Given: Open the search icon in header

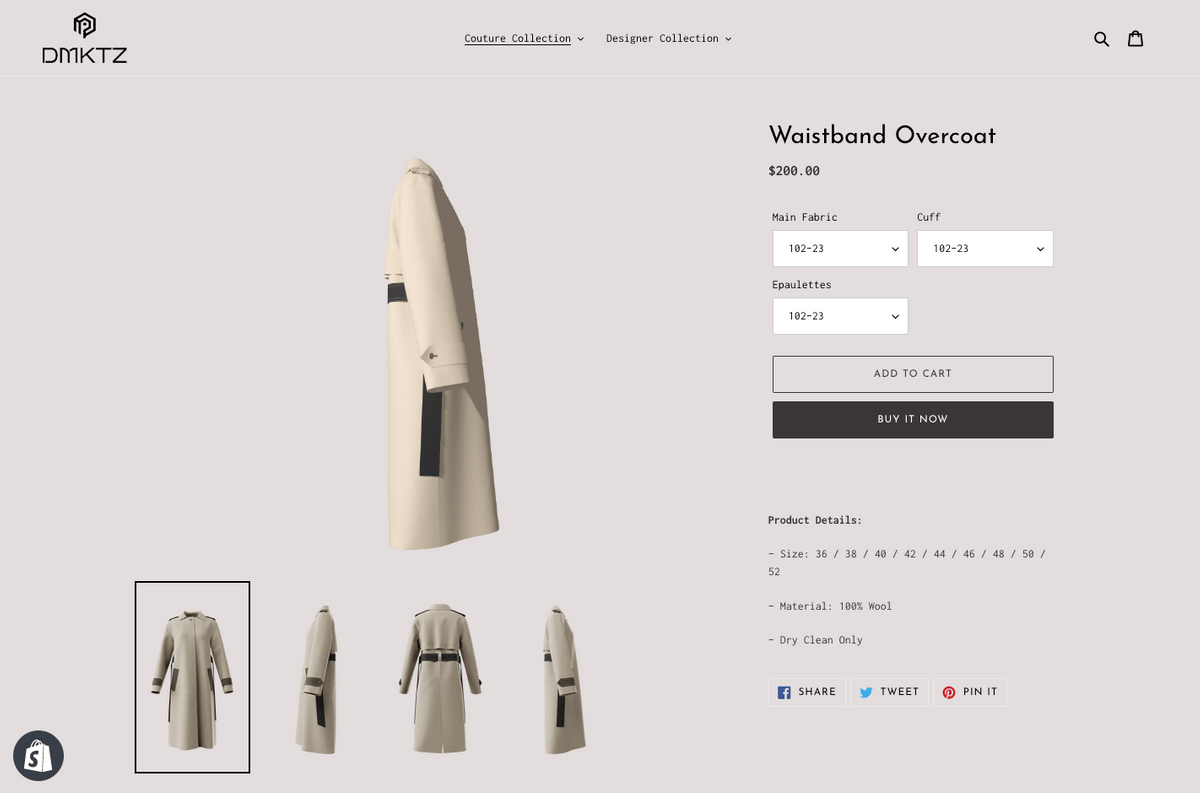Looking at the screenshot, I should coord(1101,39).
